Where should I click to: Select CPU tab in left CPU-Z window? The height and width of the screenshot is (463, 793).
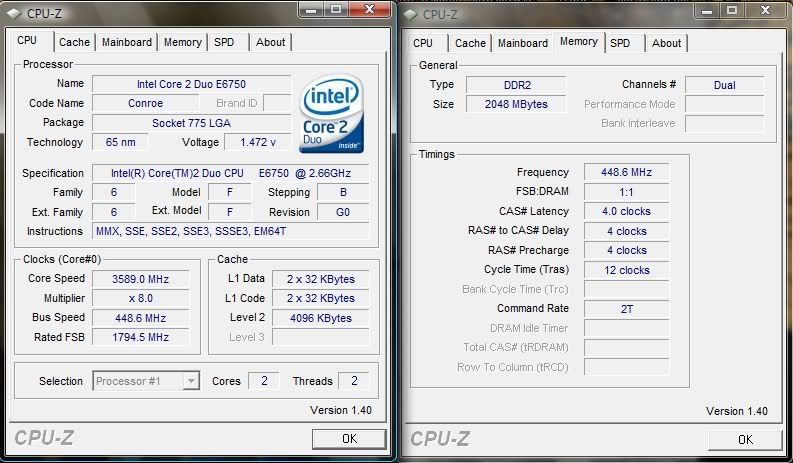click(x=27, y=40)
